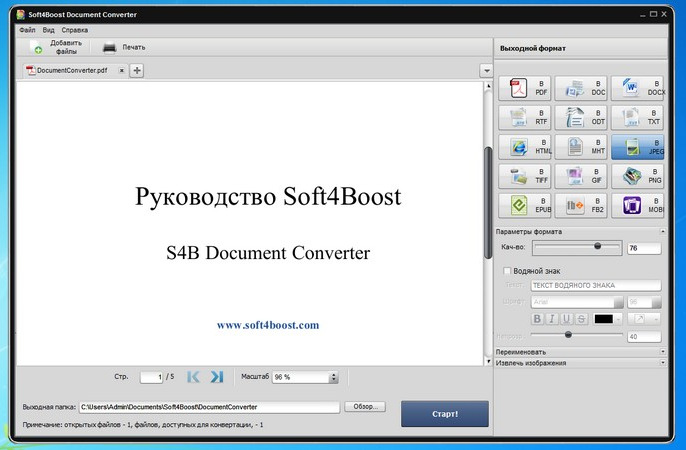Viewport: 686px width, 450px height.
Task: Enable the Водяной знак checkbox
Action: (x=507, y=271)
